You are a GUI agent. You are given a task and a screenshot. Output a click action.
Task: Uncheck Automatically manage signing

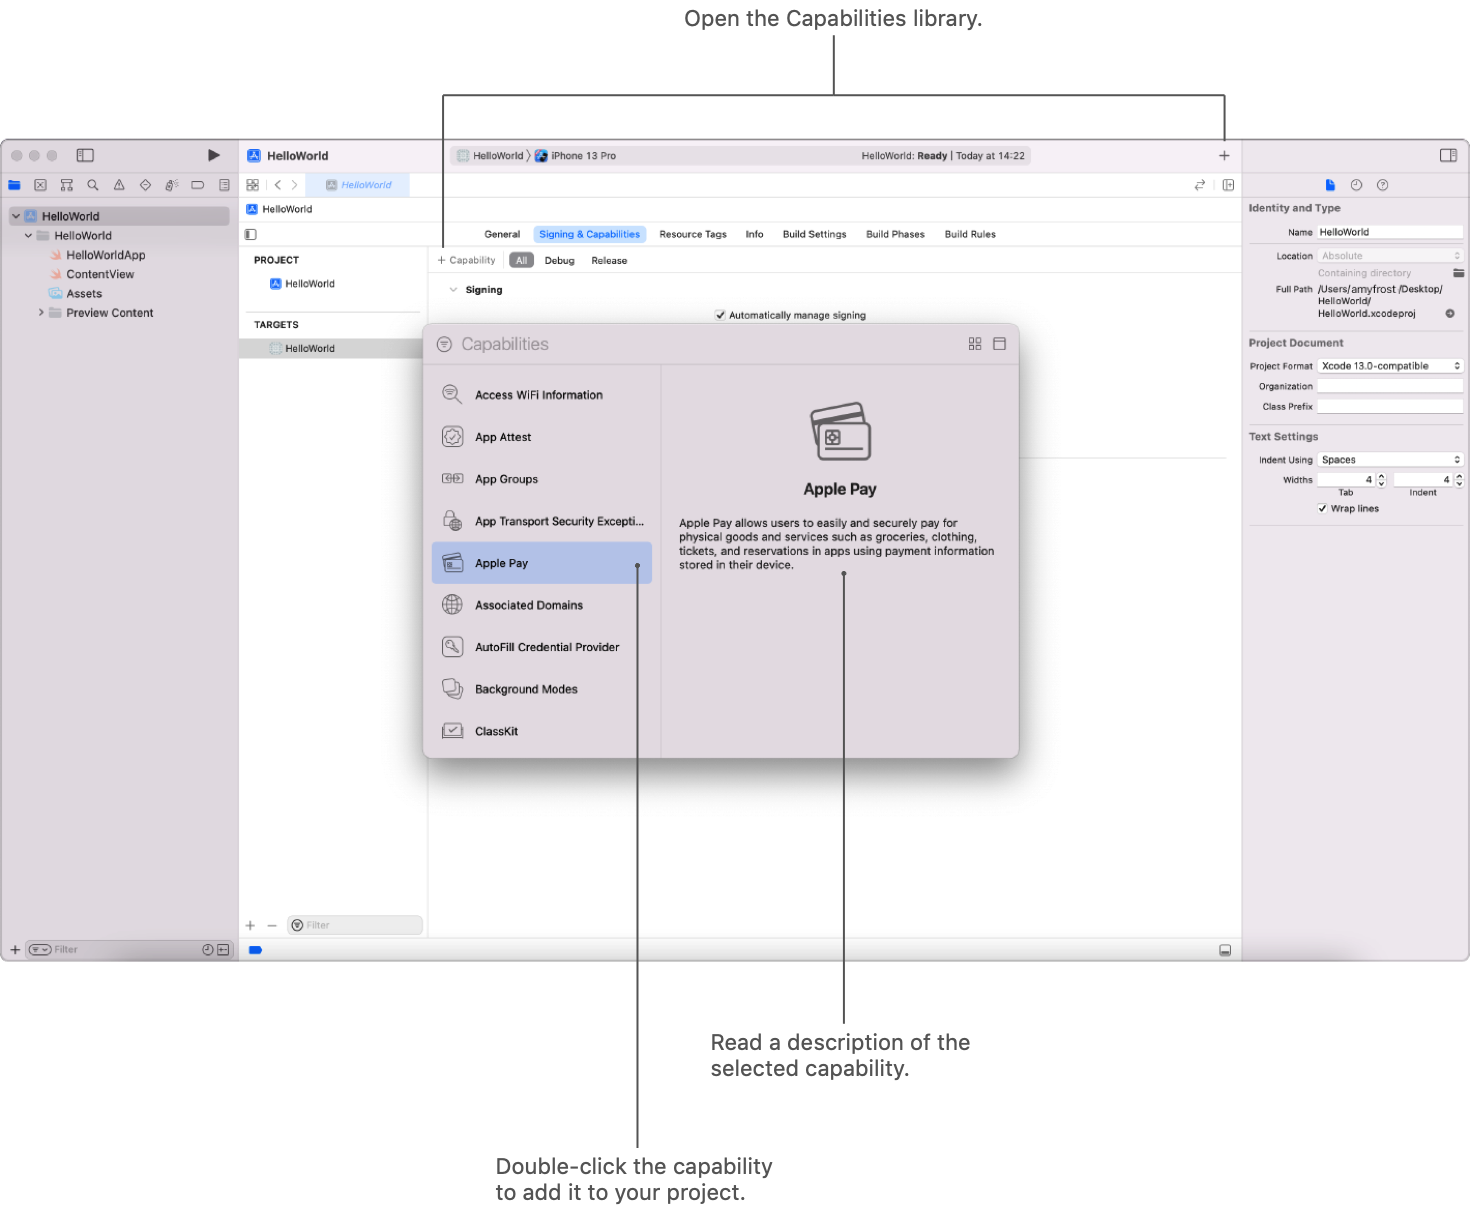click(721, 314)
